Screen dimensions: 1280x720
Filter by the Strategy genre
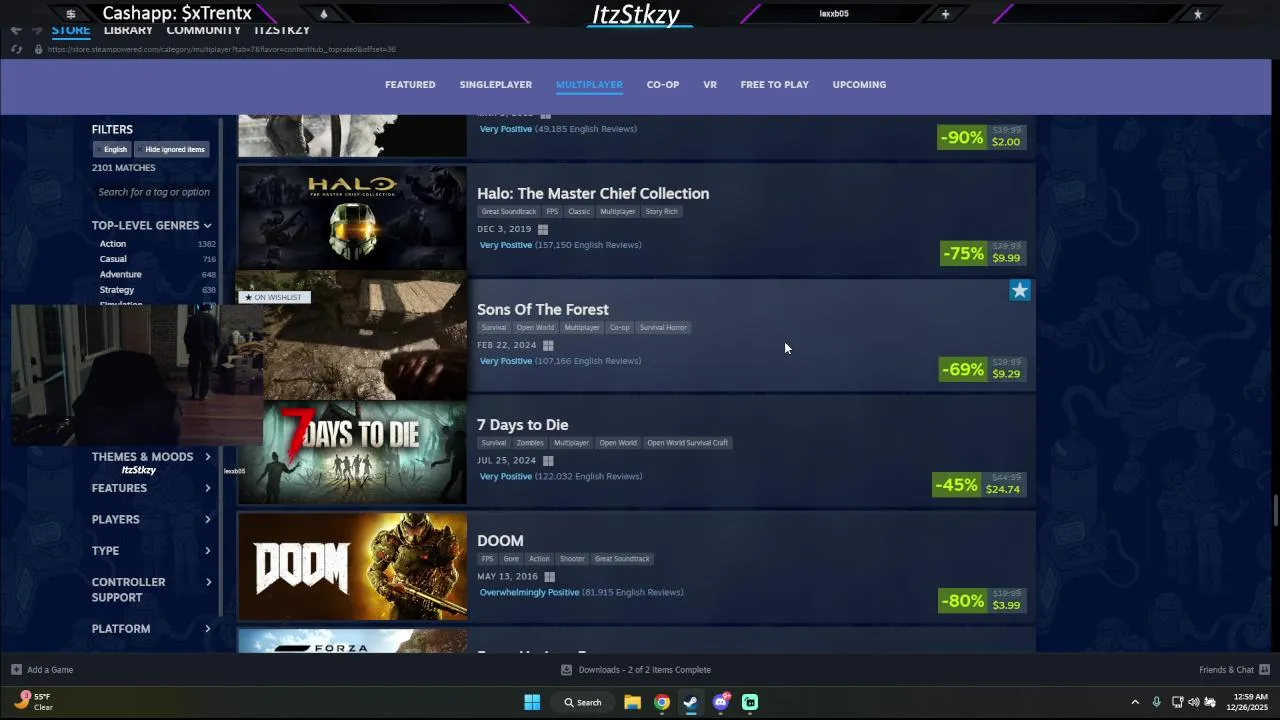pos(117,290)
